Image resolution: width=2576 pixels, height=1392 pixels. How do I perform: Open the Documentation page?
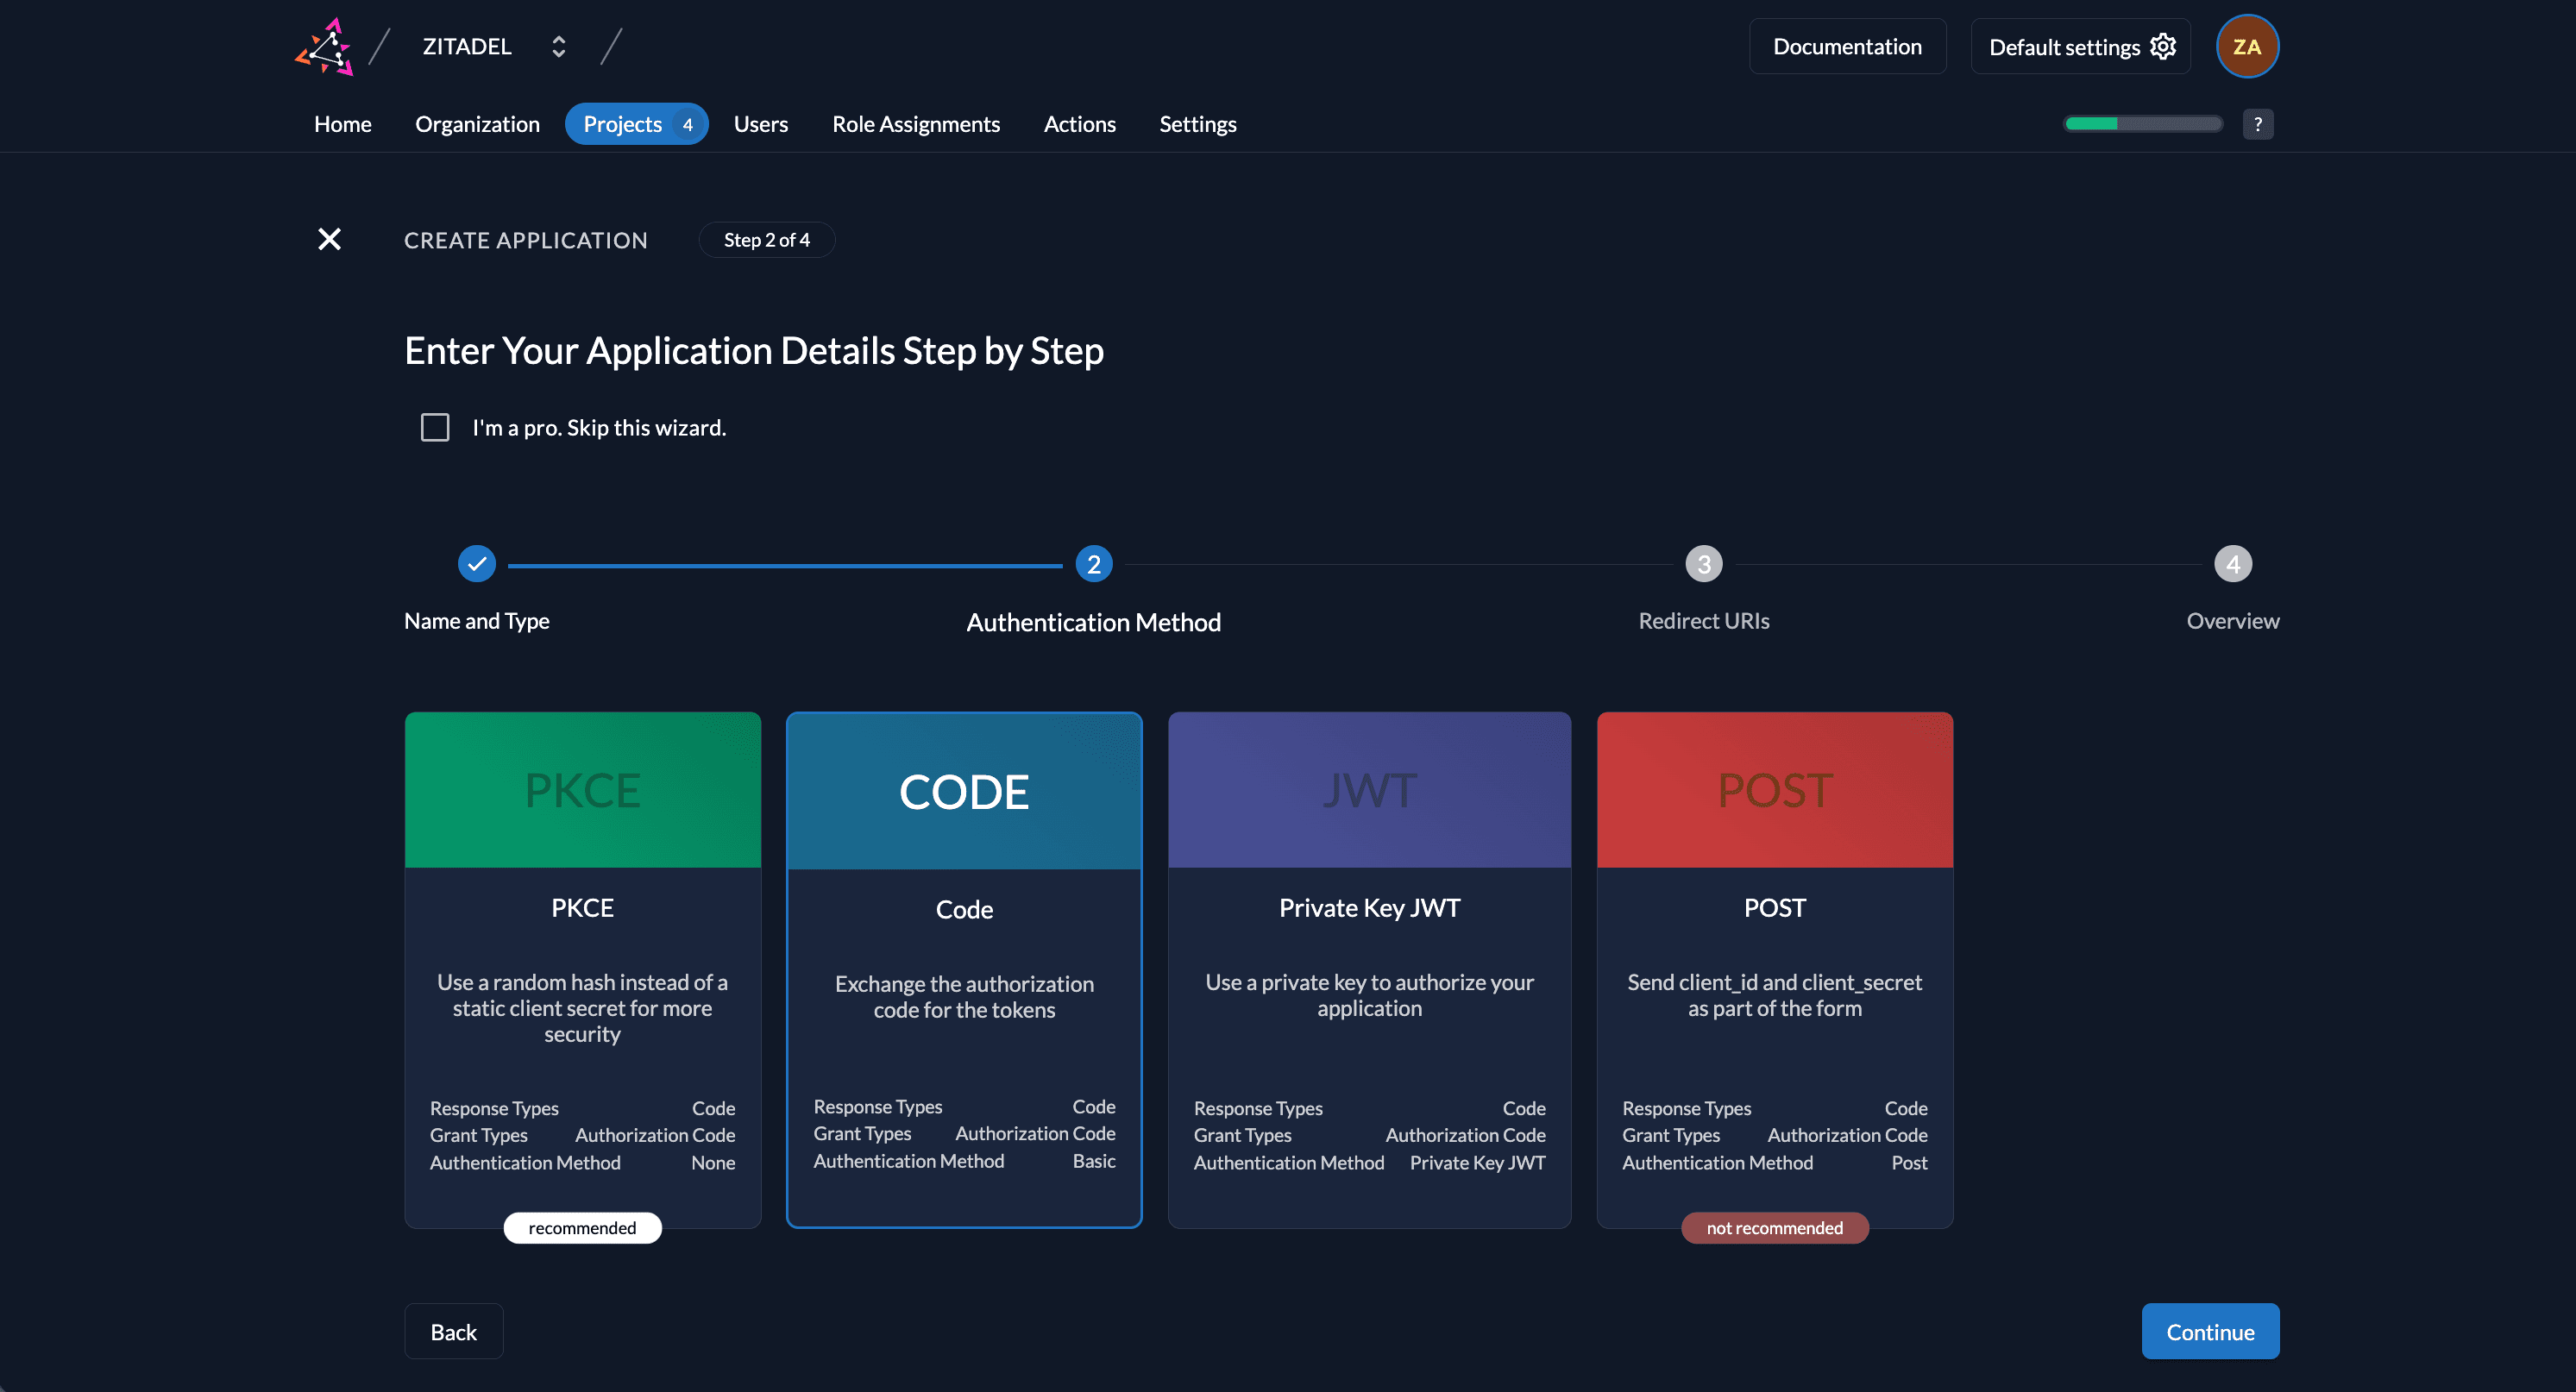click(1847, 45)
